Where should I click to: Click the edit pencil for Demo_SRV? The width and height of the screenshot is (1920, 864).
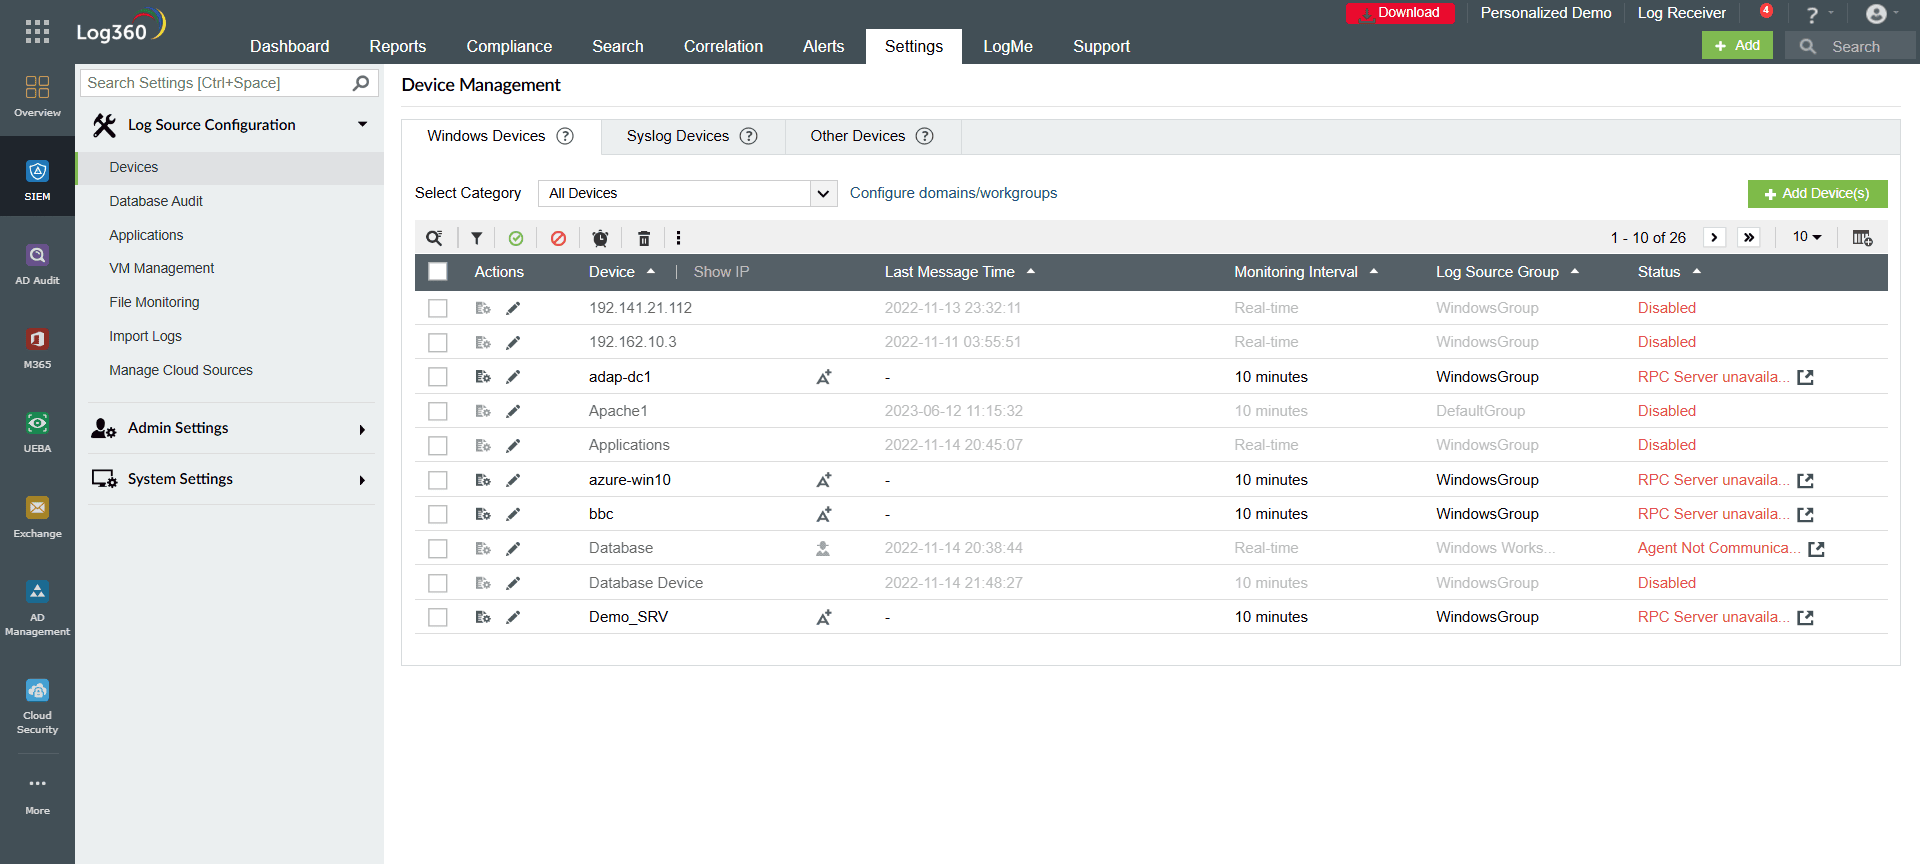pos(513,617)
